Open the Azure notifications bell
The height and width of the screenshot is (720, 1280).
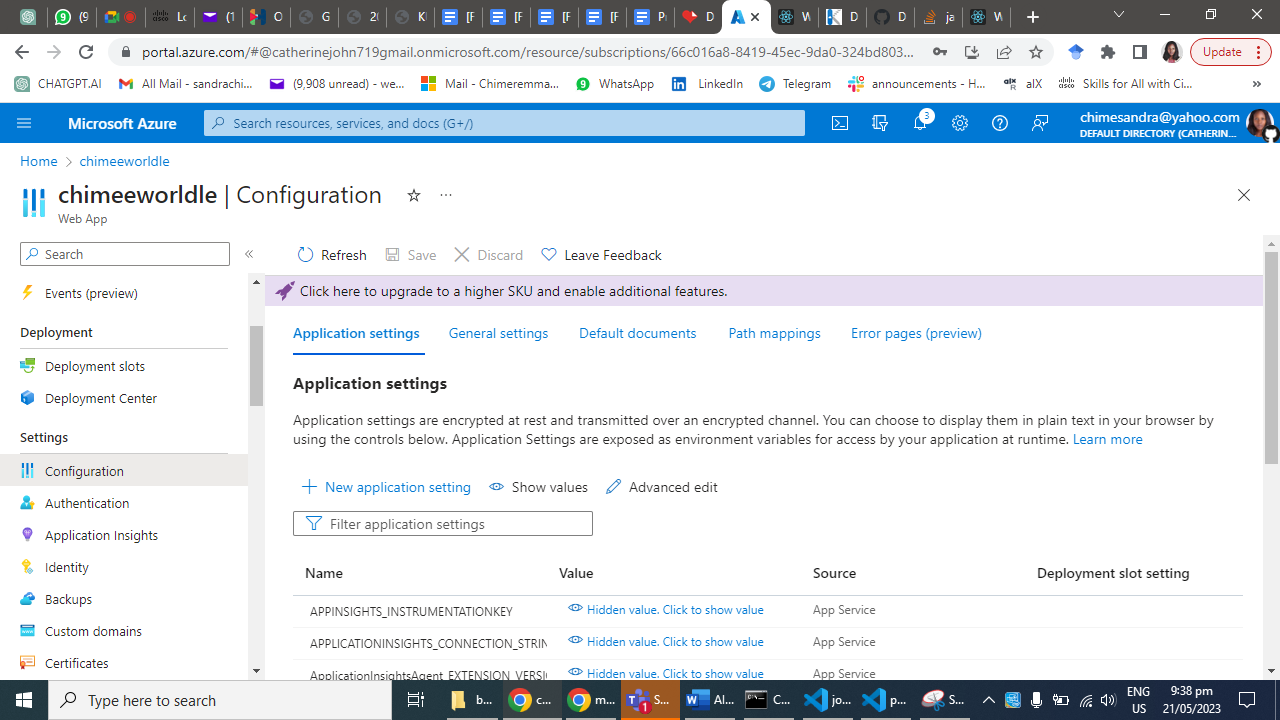(920, 123)
